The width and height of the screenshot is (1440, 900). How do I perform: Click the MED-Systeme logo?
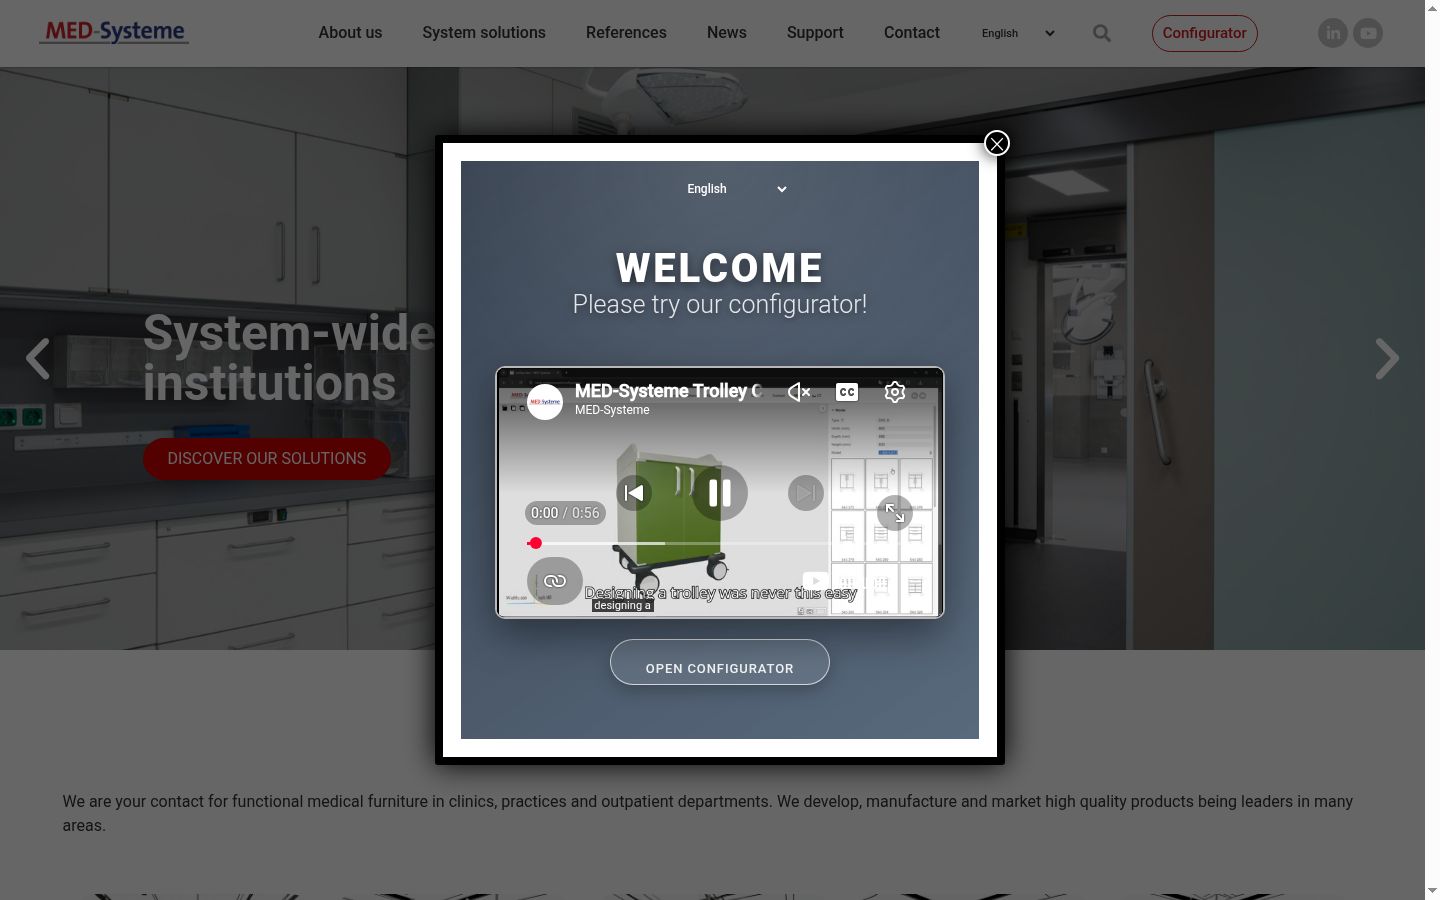(114, 32)
